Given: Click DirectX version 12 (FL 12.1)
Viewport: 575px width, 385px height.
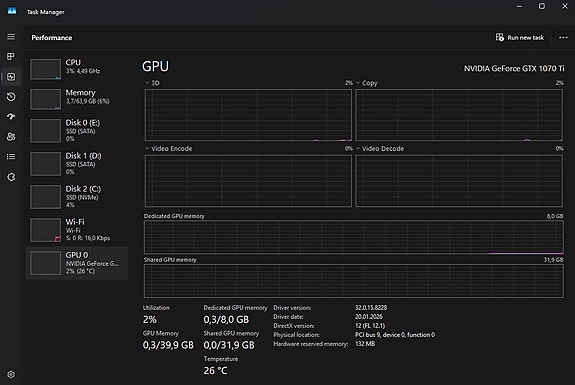Looking at the screenshot, I should (x=370, y=326).
